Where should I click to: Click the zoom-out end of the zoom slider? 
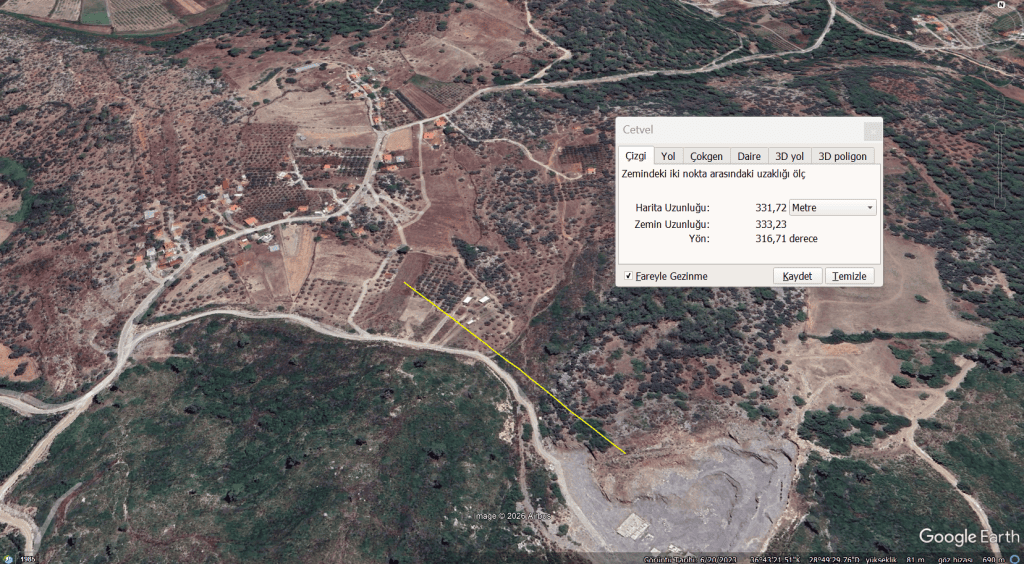point(1000,203)
